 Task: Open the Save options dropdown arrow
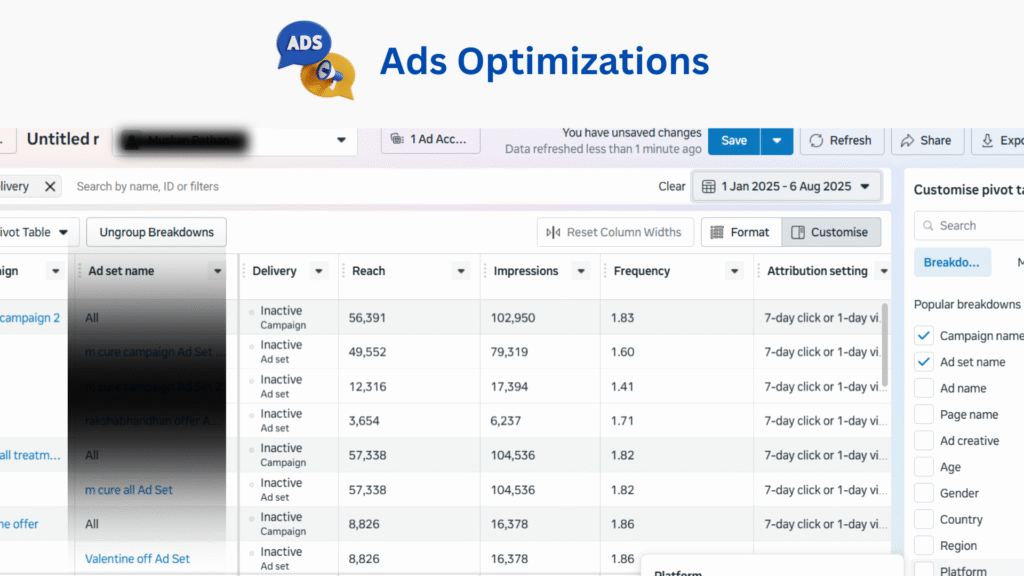click(777, 141)
